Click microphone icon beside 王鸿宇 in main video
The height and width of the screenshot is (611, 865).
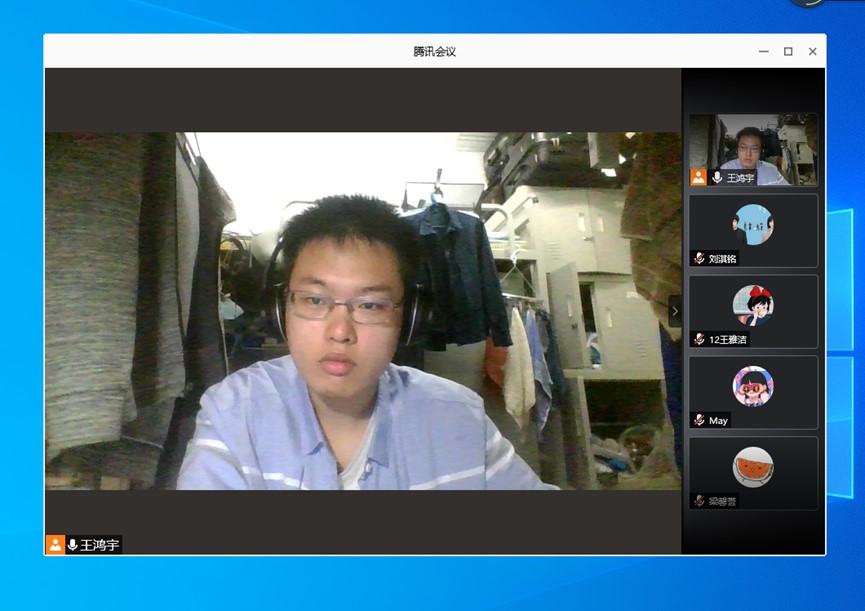tap(72, 545)
